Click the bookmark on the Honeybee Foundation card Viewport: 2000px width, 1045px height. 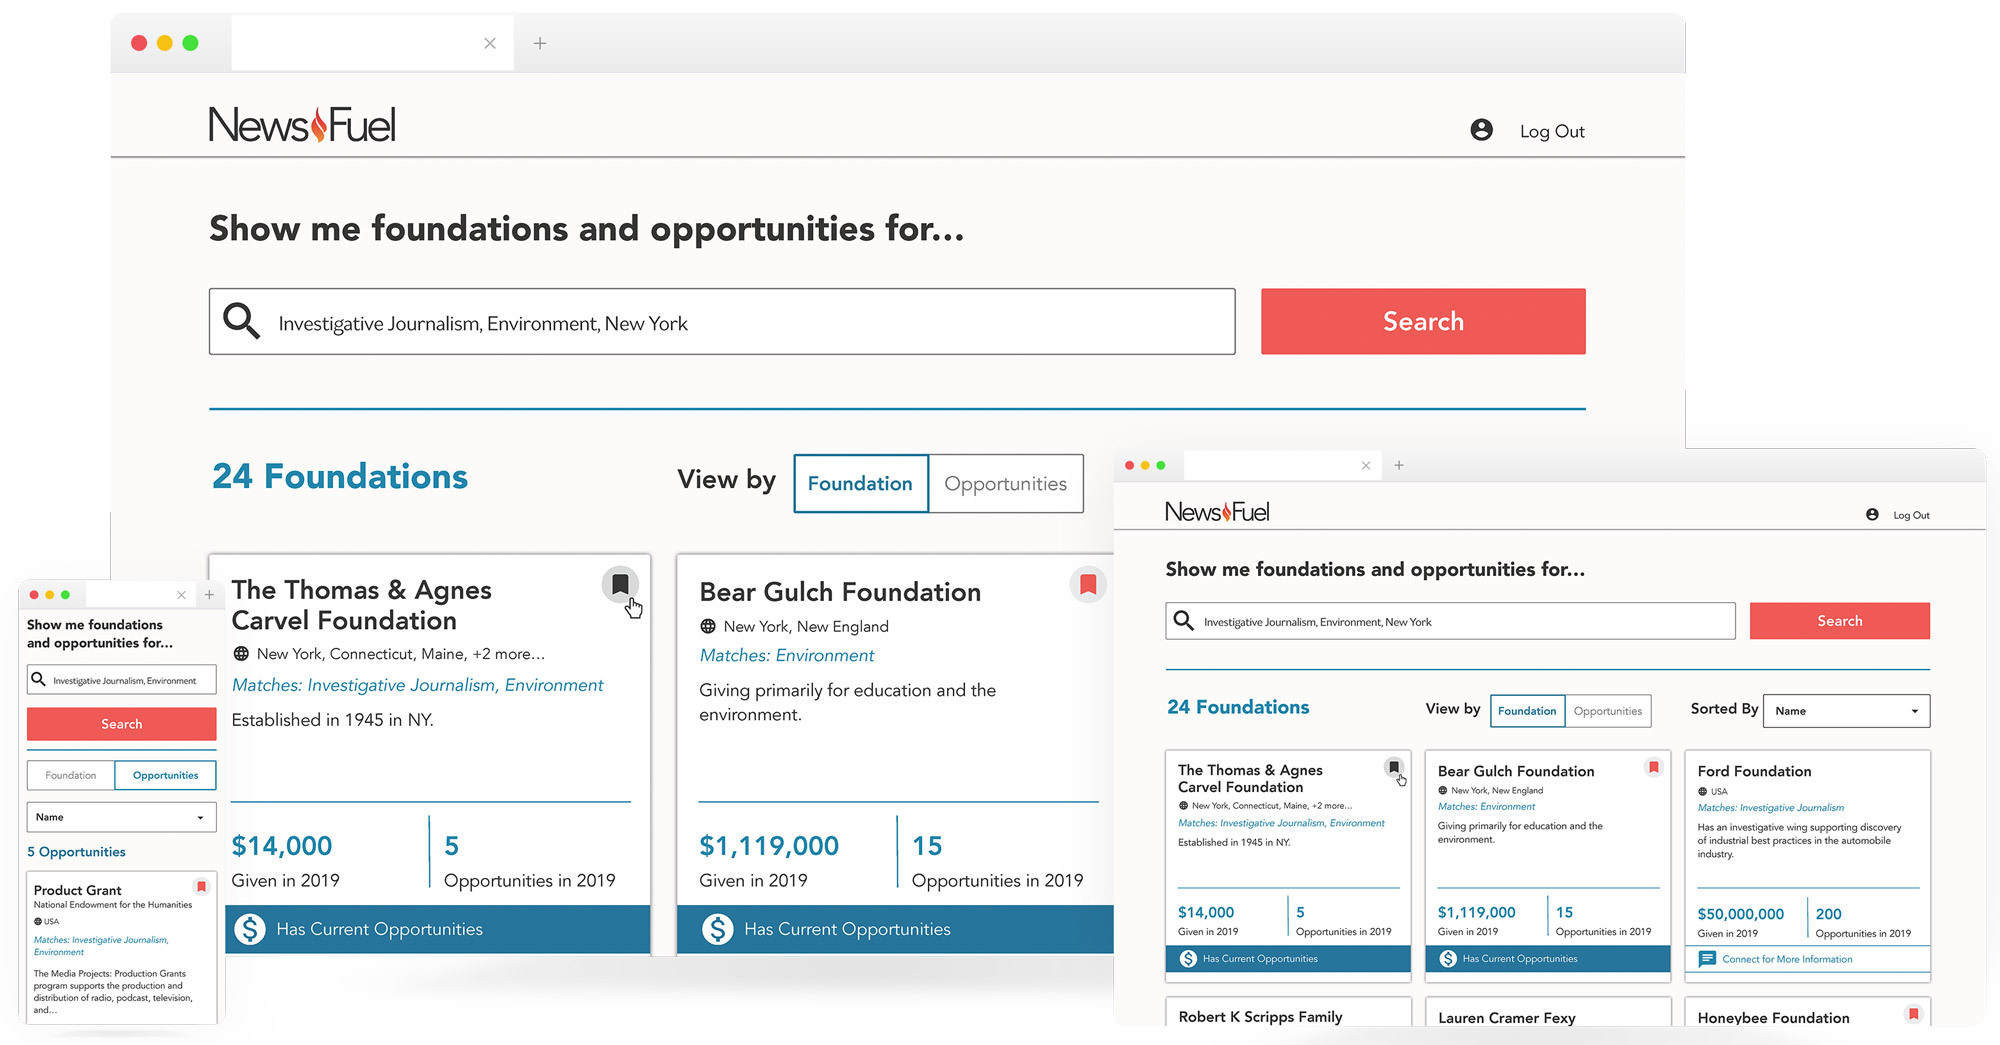pyautogui.click(x=1914, y=1013)
